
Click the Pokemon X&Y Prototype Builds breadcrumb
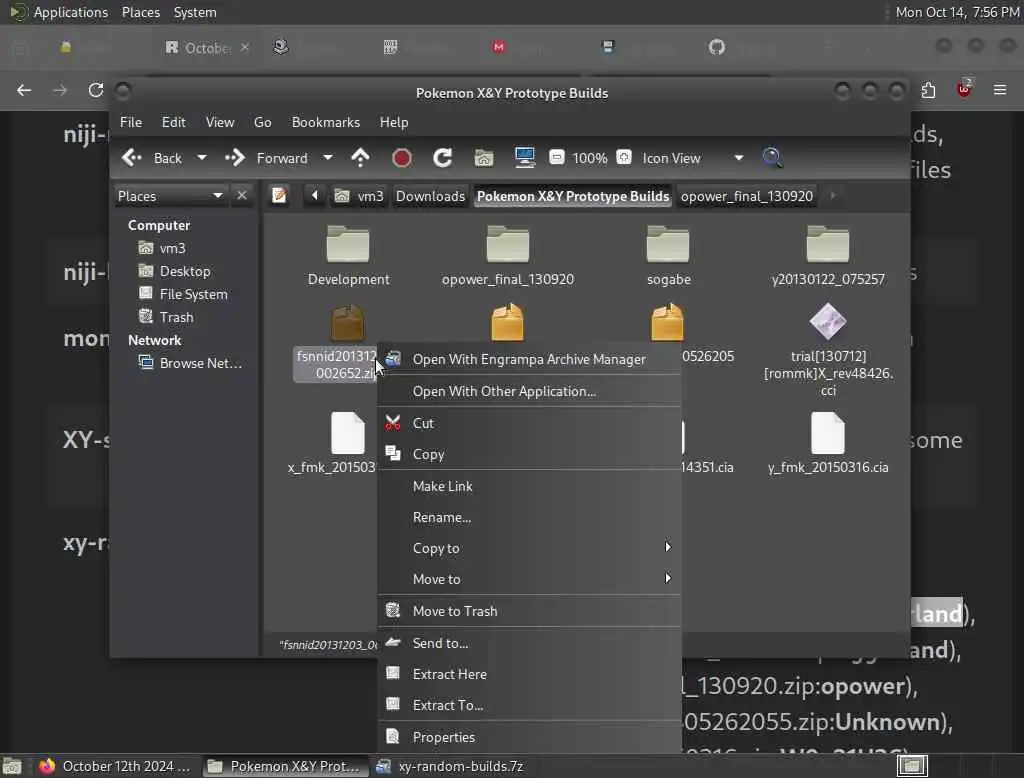573,196
